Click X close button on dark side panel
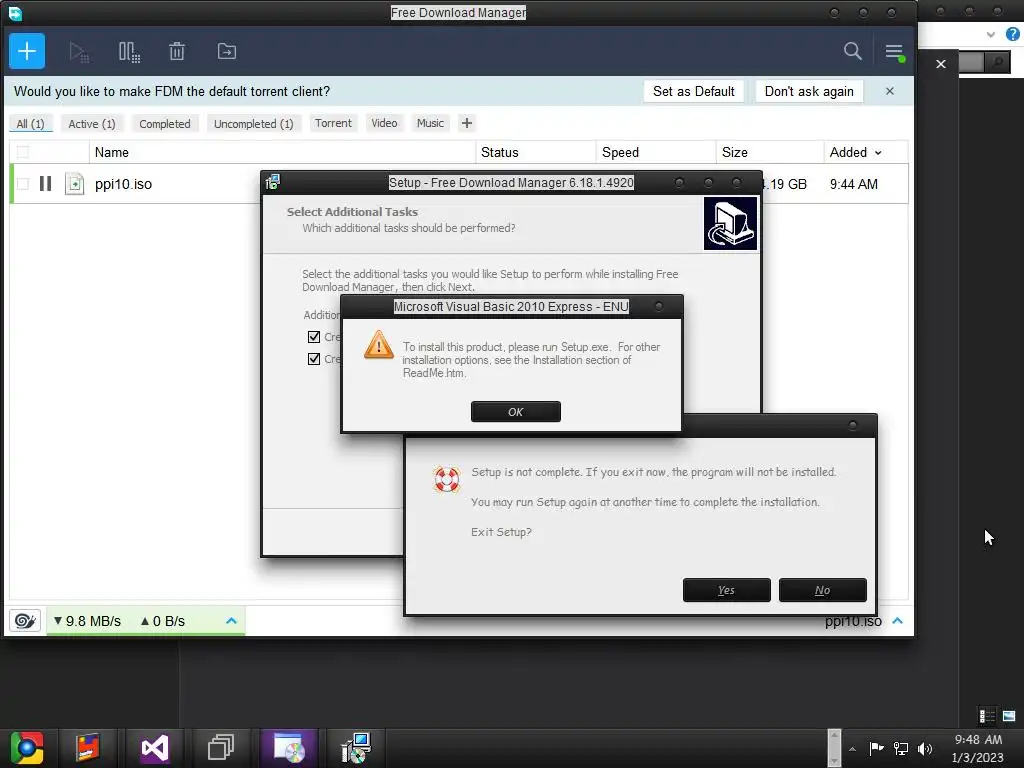Screen dimensions: 1024x768 tap(940, 64)
